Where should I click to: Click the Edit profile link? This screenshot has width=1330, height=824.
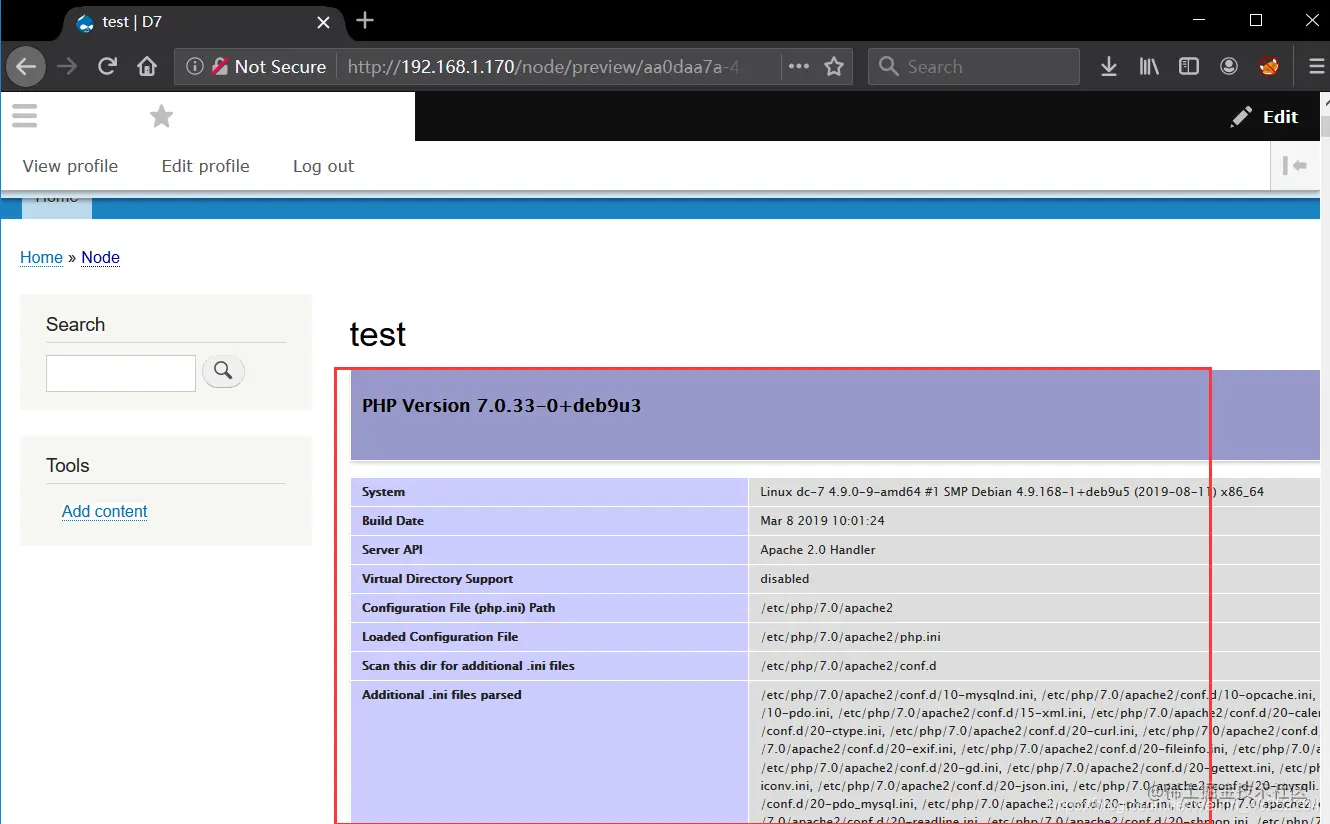pyautogui.click(x=206, y=166)
